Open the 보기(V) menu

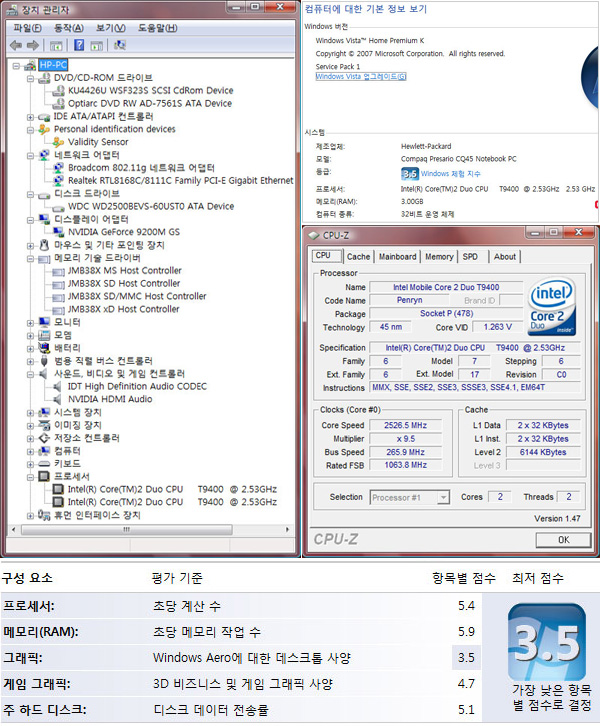pos(111,28)
